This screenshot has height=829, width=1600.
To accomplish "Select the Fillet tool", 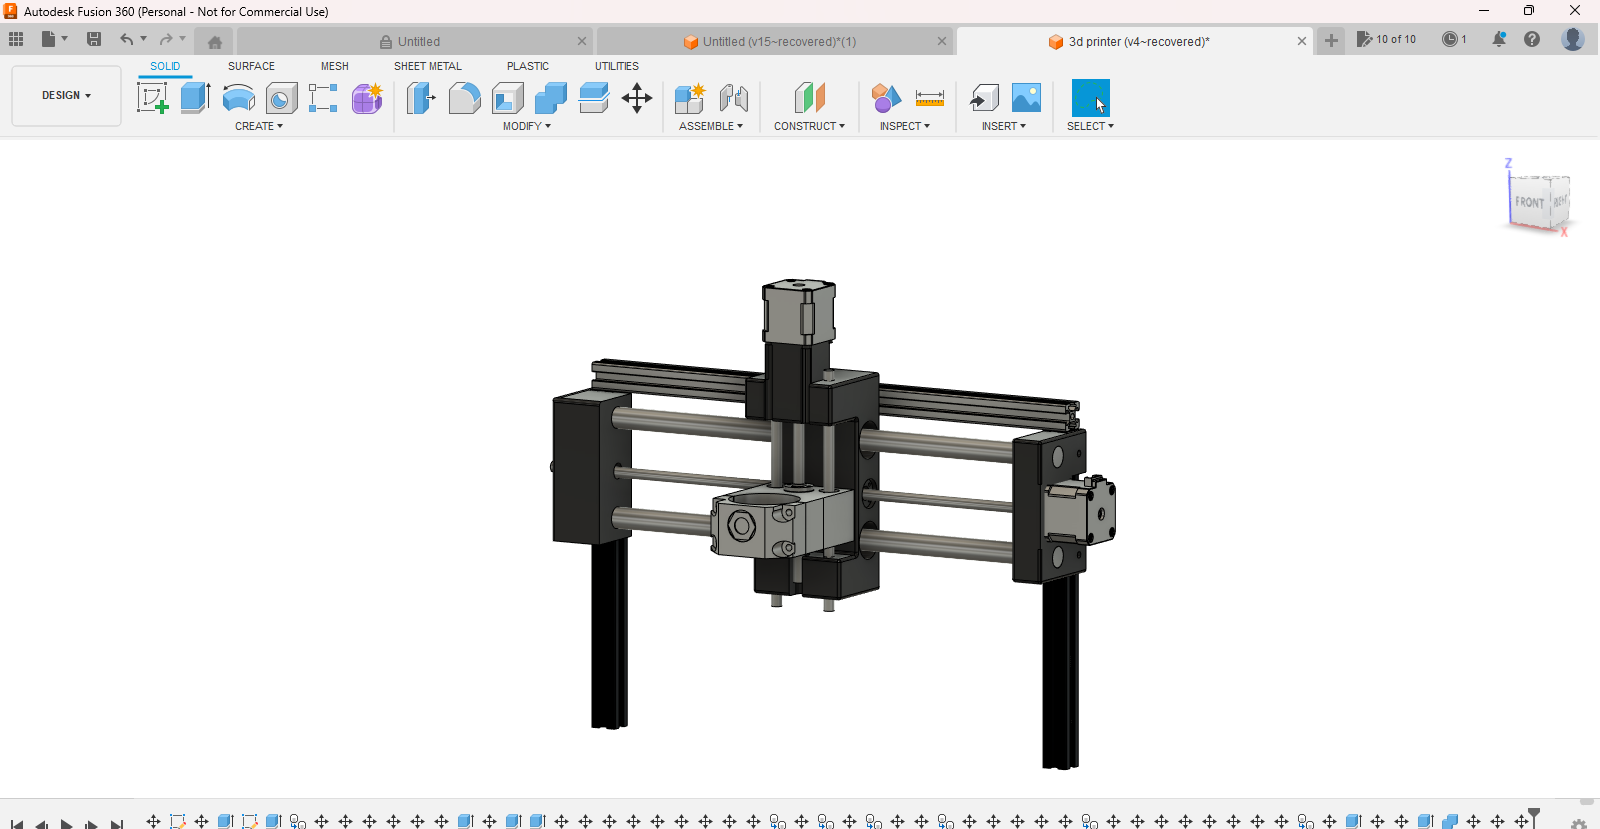I will (x=464, y=98).
